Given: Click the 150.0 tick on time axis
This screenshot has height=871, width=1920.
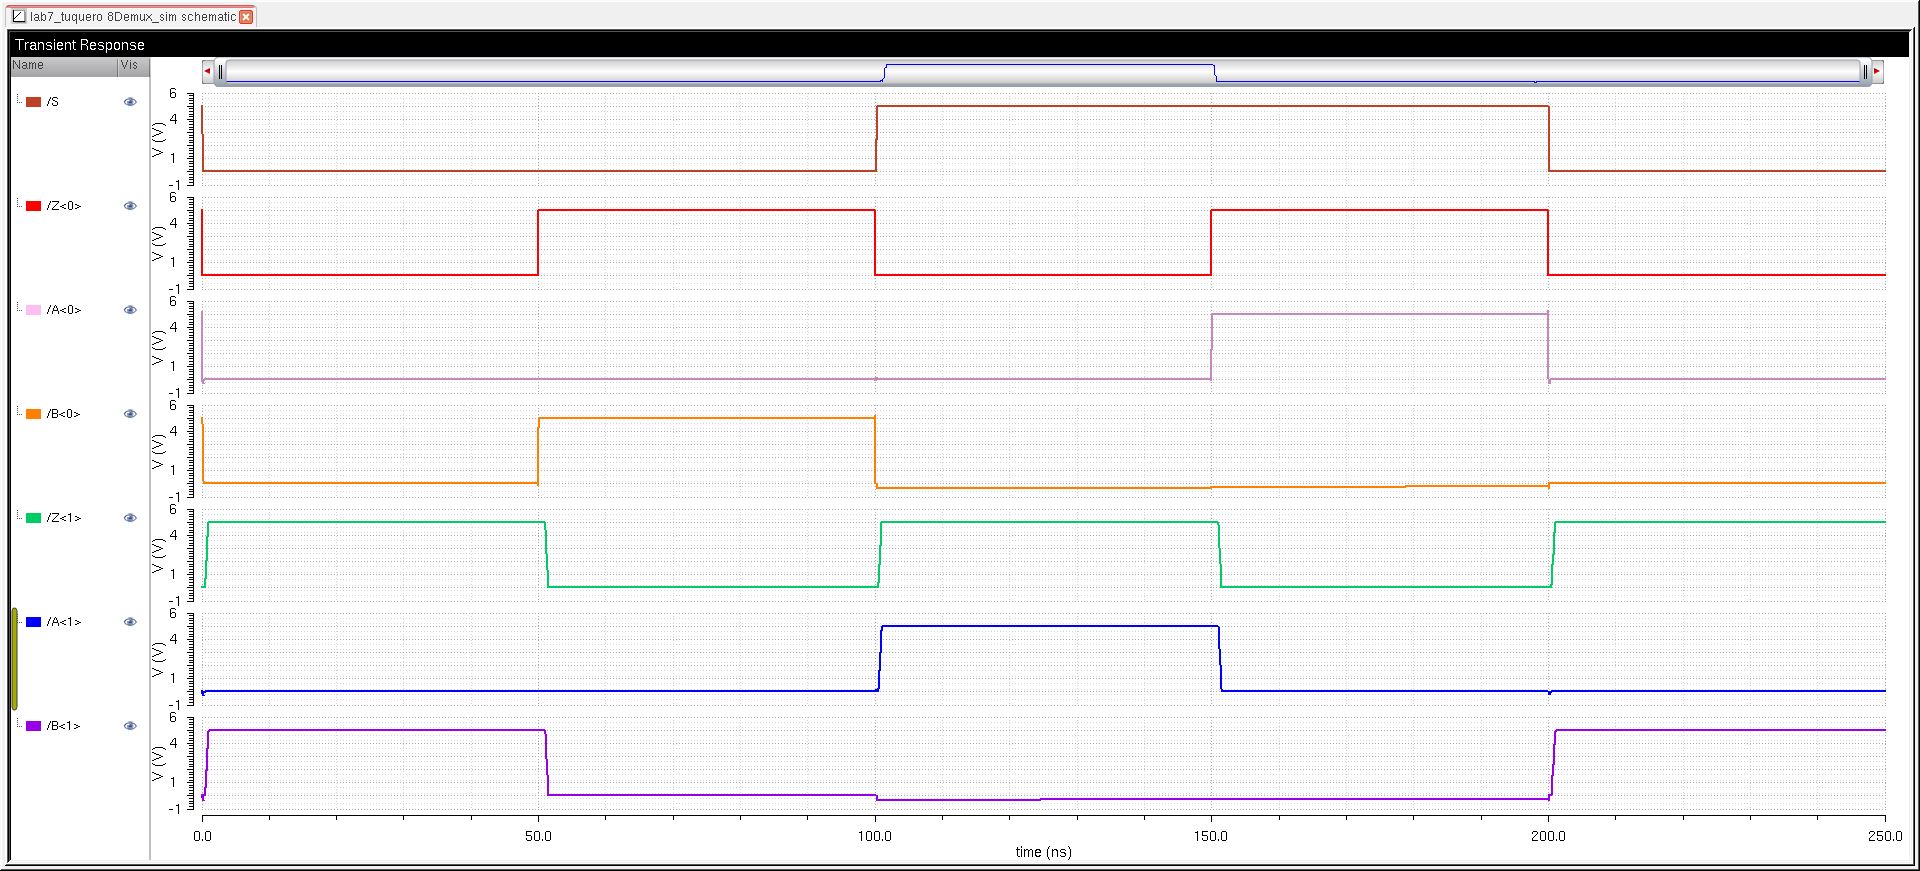Looking at the screenshot, I should point(1211,836).
